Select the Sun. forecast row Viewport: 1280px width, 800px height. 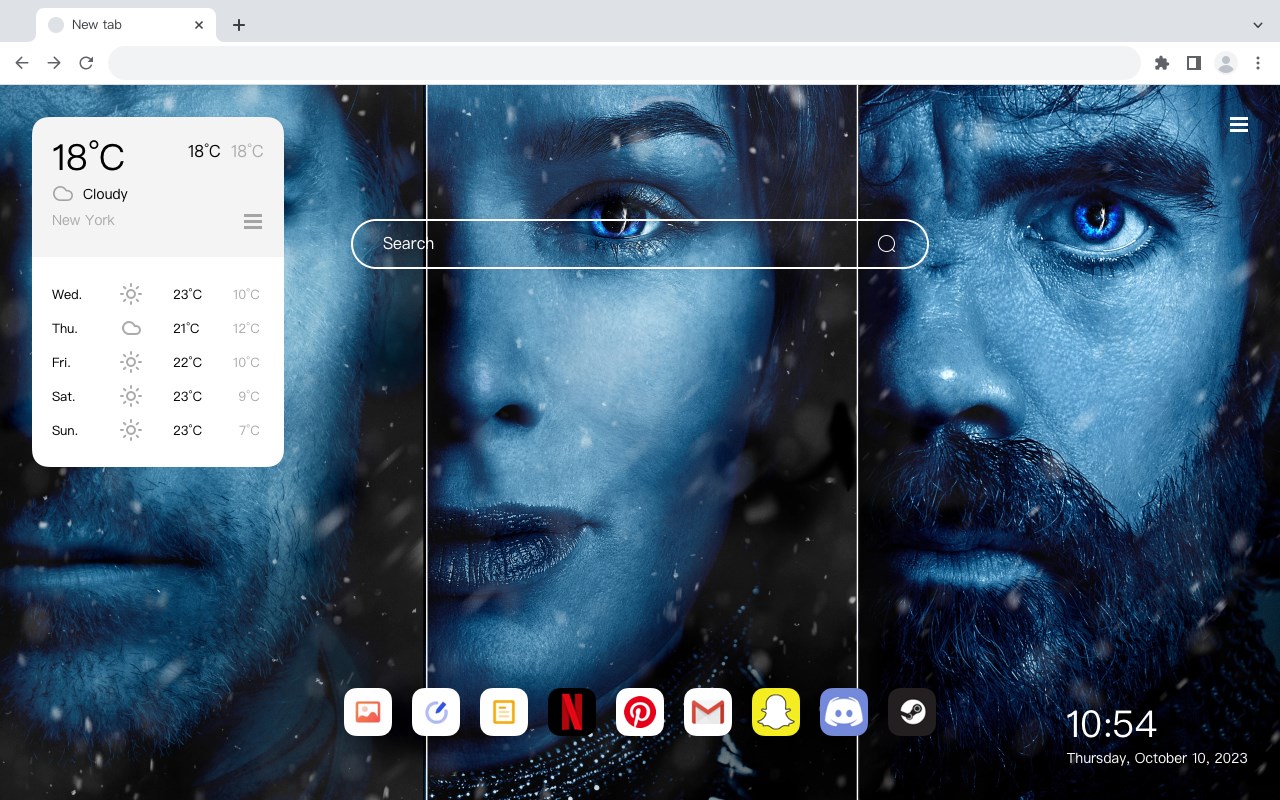point(158,430)
